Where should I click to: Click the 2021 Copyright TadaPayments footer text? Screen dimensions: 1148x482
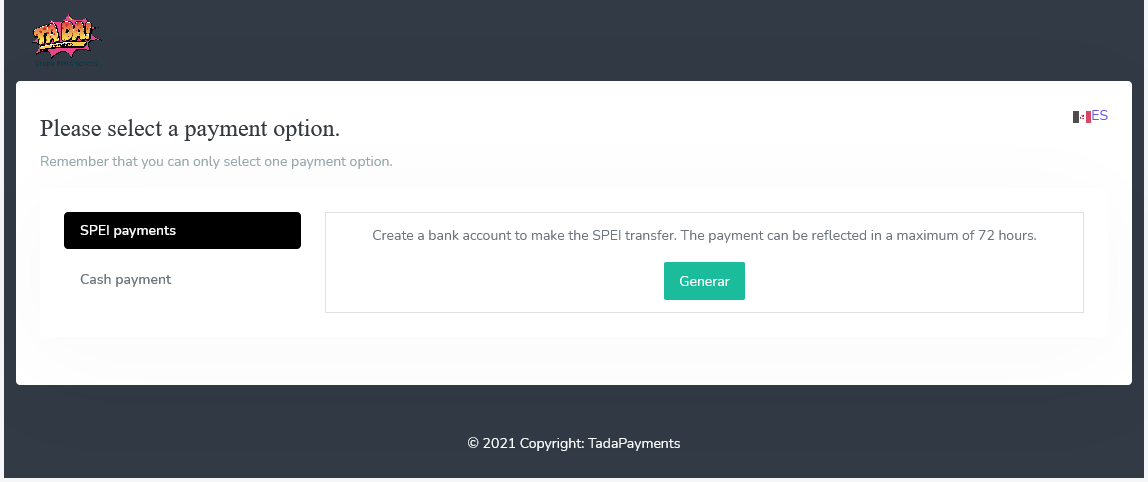pos(574,443)
